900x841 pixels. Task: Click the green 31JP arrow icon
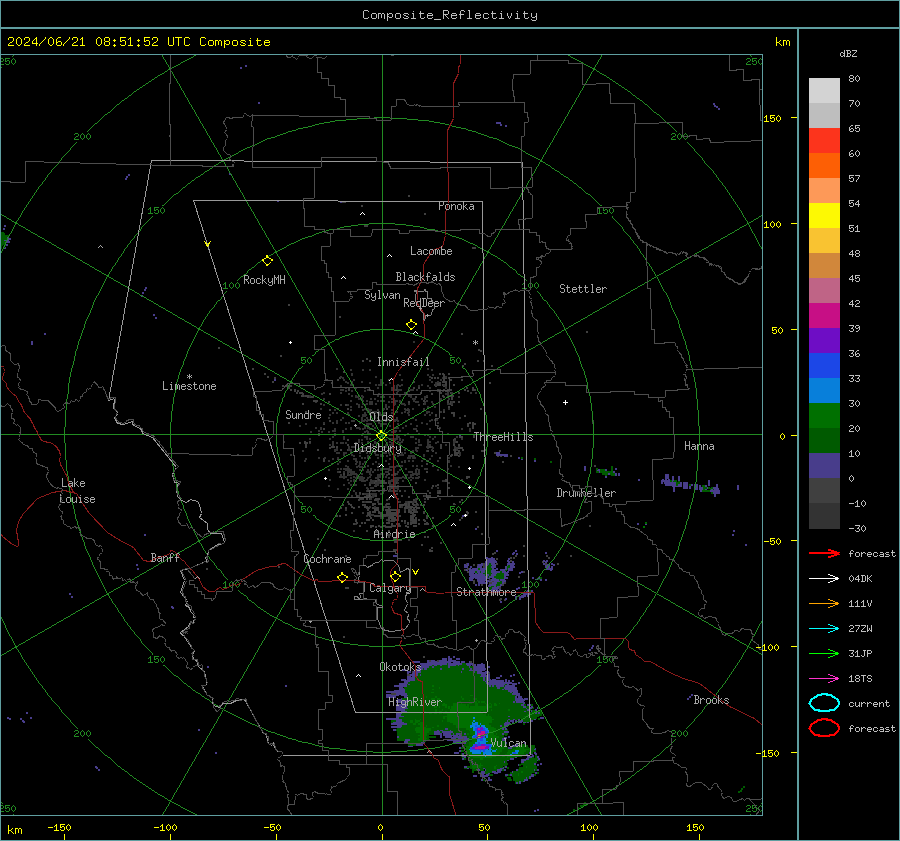pos(824,653)
